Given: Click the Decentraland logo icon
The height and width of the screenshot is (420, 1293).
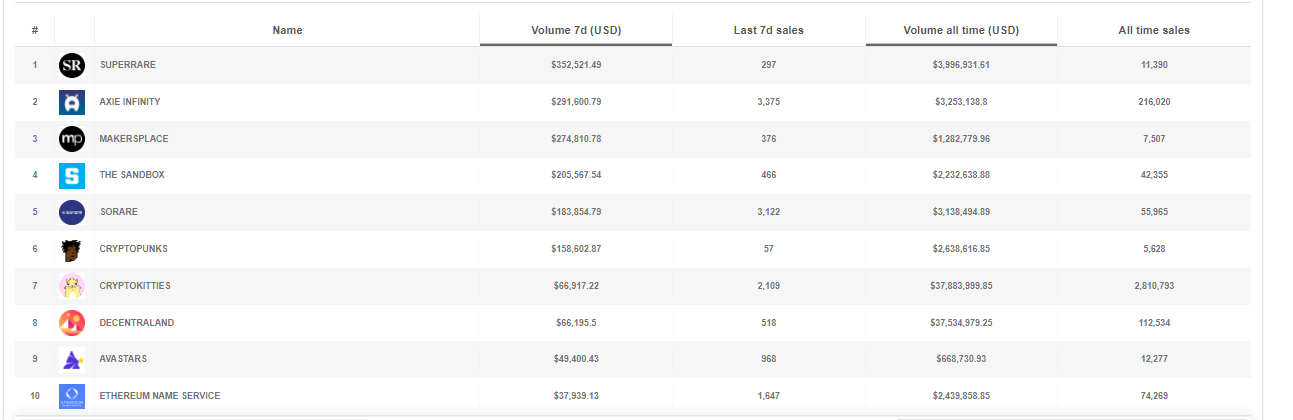Looking at the screenshot, I should [x=72, y=323].
